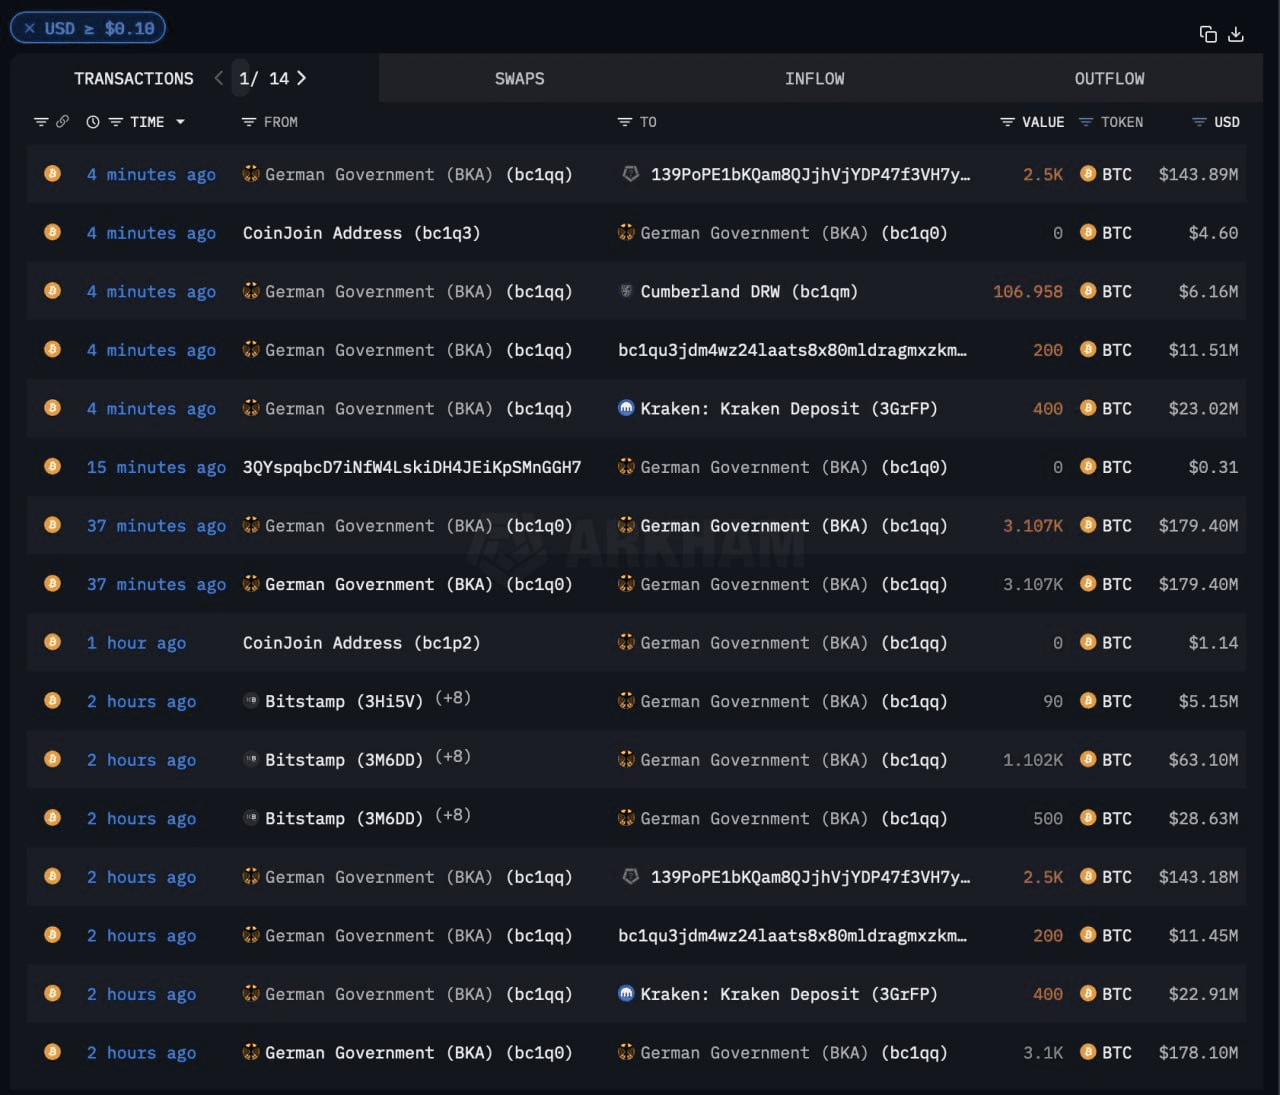Image resolution: width=1280 pixels, height=1095 pixels.
Task: Go to next transactions page
Action: point(302,78)
